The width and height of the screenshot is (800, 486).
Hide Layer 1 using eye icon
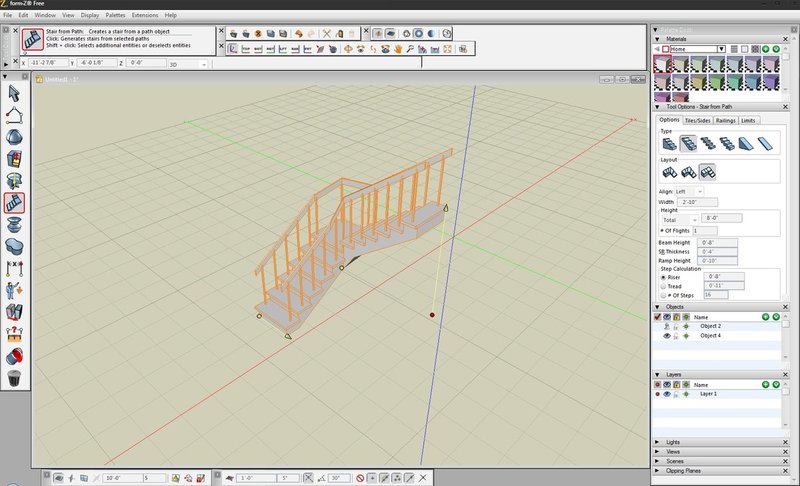coord(667,394)
